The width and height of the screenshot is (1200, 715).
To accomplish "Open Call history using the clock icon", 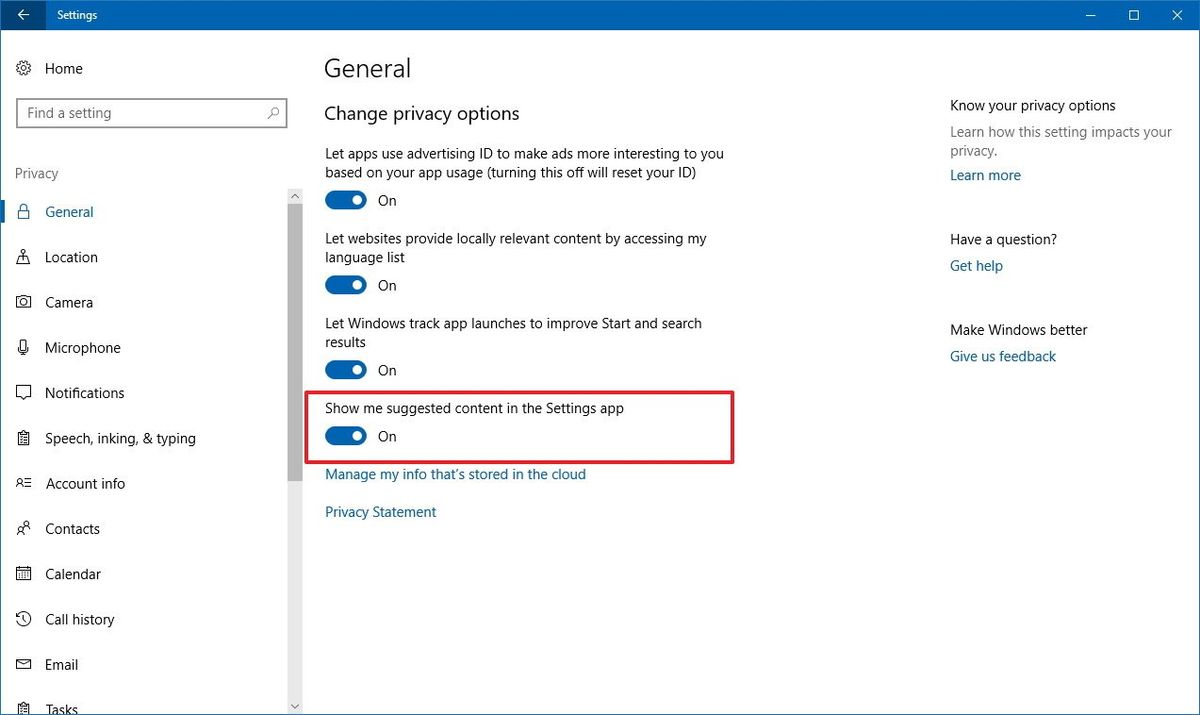I will (x=24, y=619).
